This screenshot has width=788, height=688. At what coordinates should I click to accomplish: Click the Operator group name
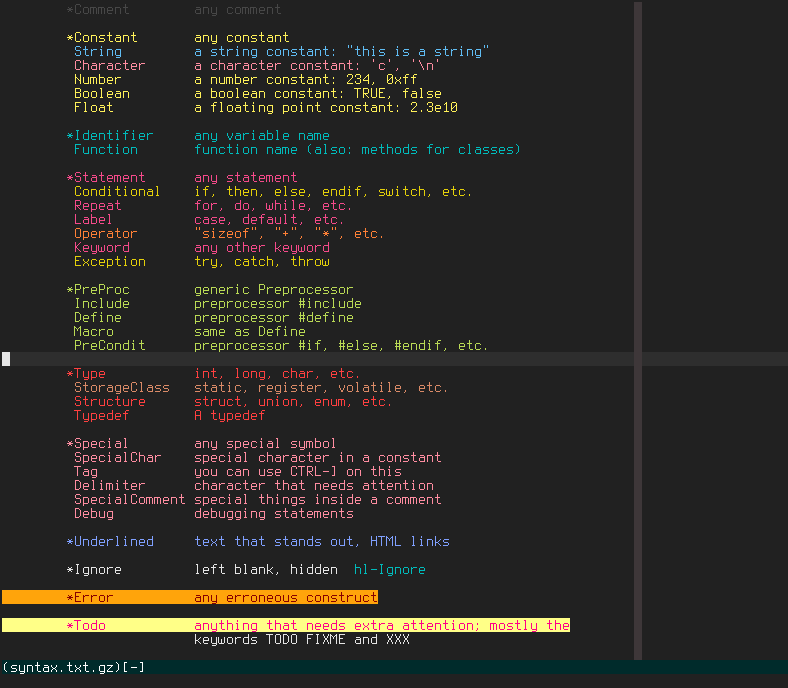pos(106,234)
